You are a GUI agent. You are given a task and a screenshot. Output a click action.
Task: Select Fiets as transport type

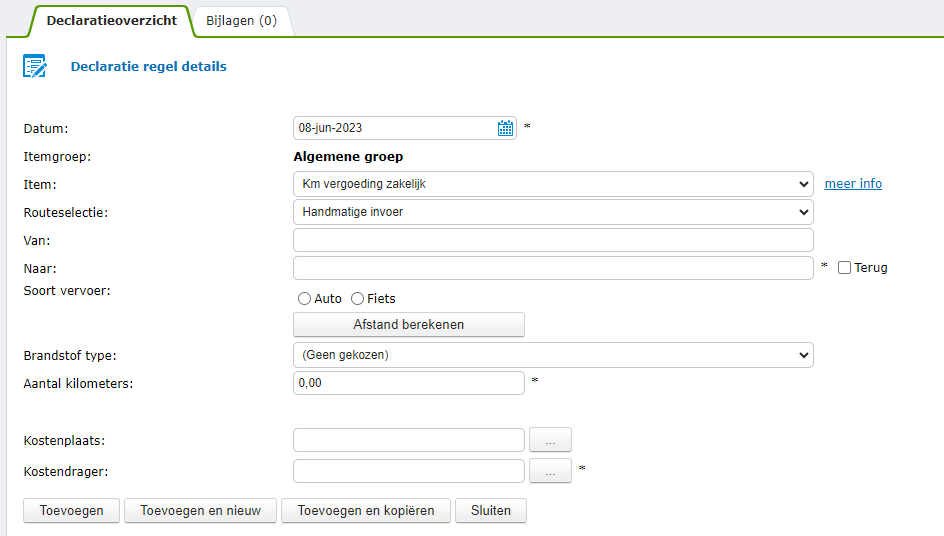pyautogui.click(x=357, y=299)
